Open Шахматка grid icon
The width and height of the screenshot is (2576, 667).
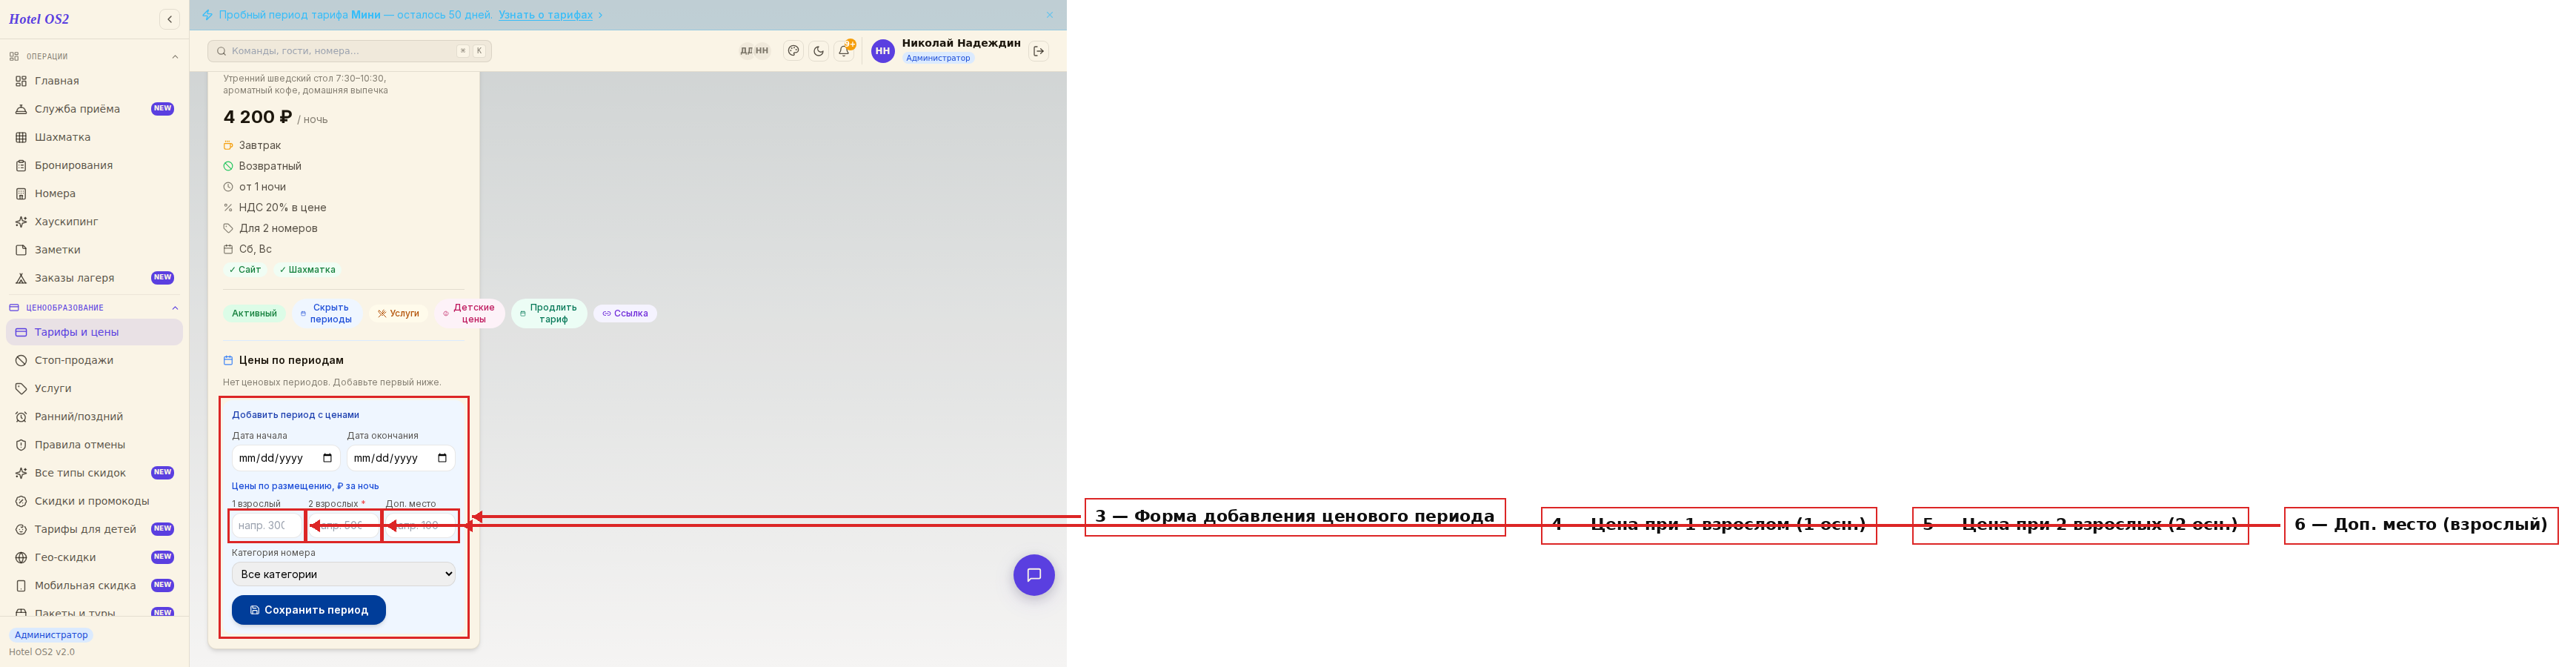coord(21,137)
